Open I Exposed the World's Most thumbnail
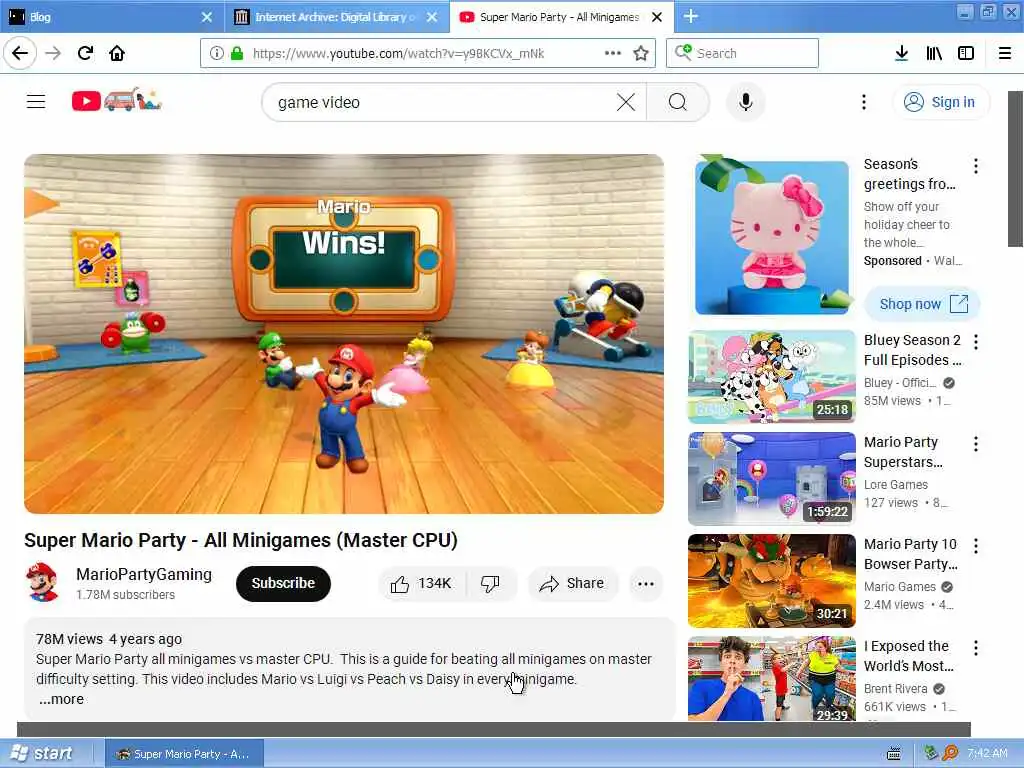Viewport: 1024px width, 768px height. point(772,679)
